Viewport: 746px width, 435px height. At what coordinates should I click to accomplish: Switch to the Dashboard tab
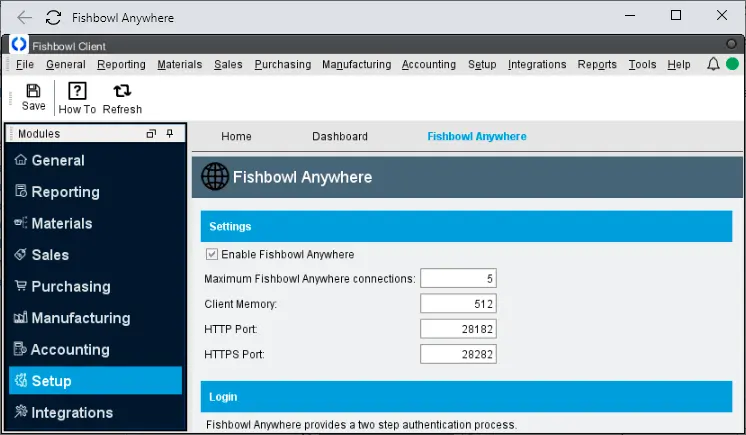point(340,136)
